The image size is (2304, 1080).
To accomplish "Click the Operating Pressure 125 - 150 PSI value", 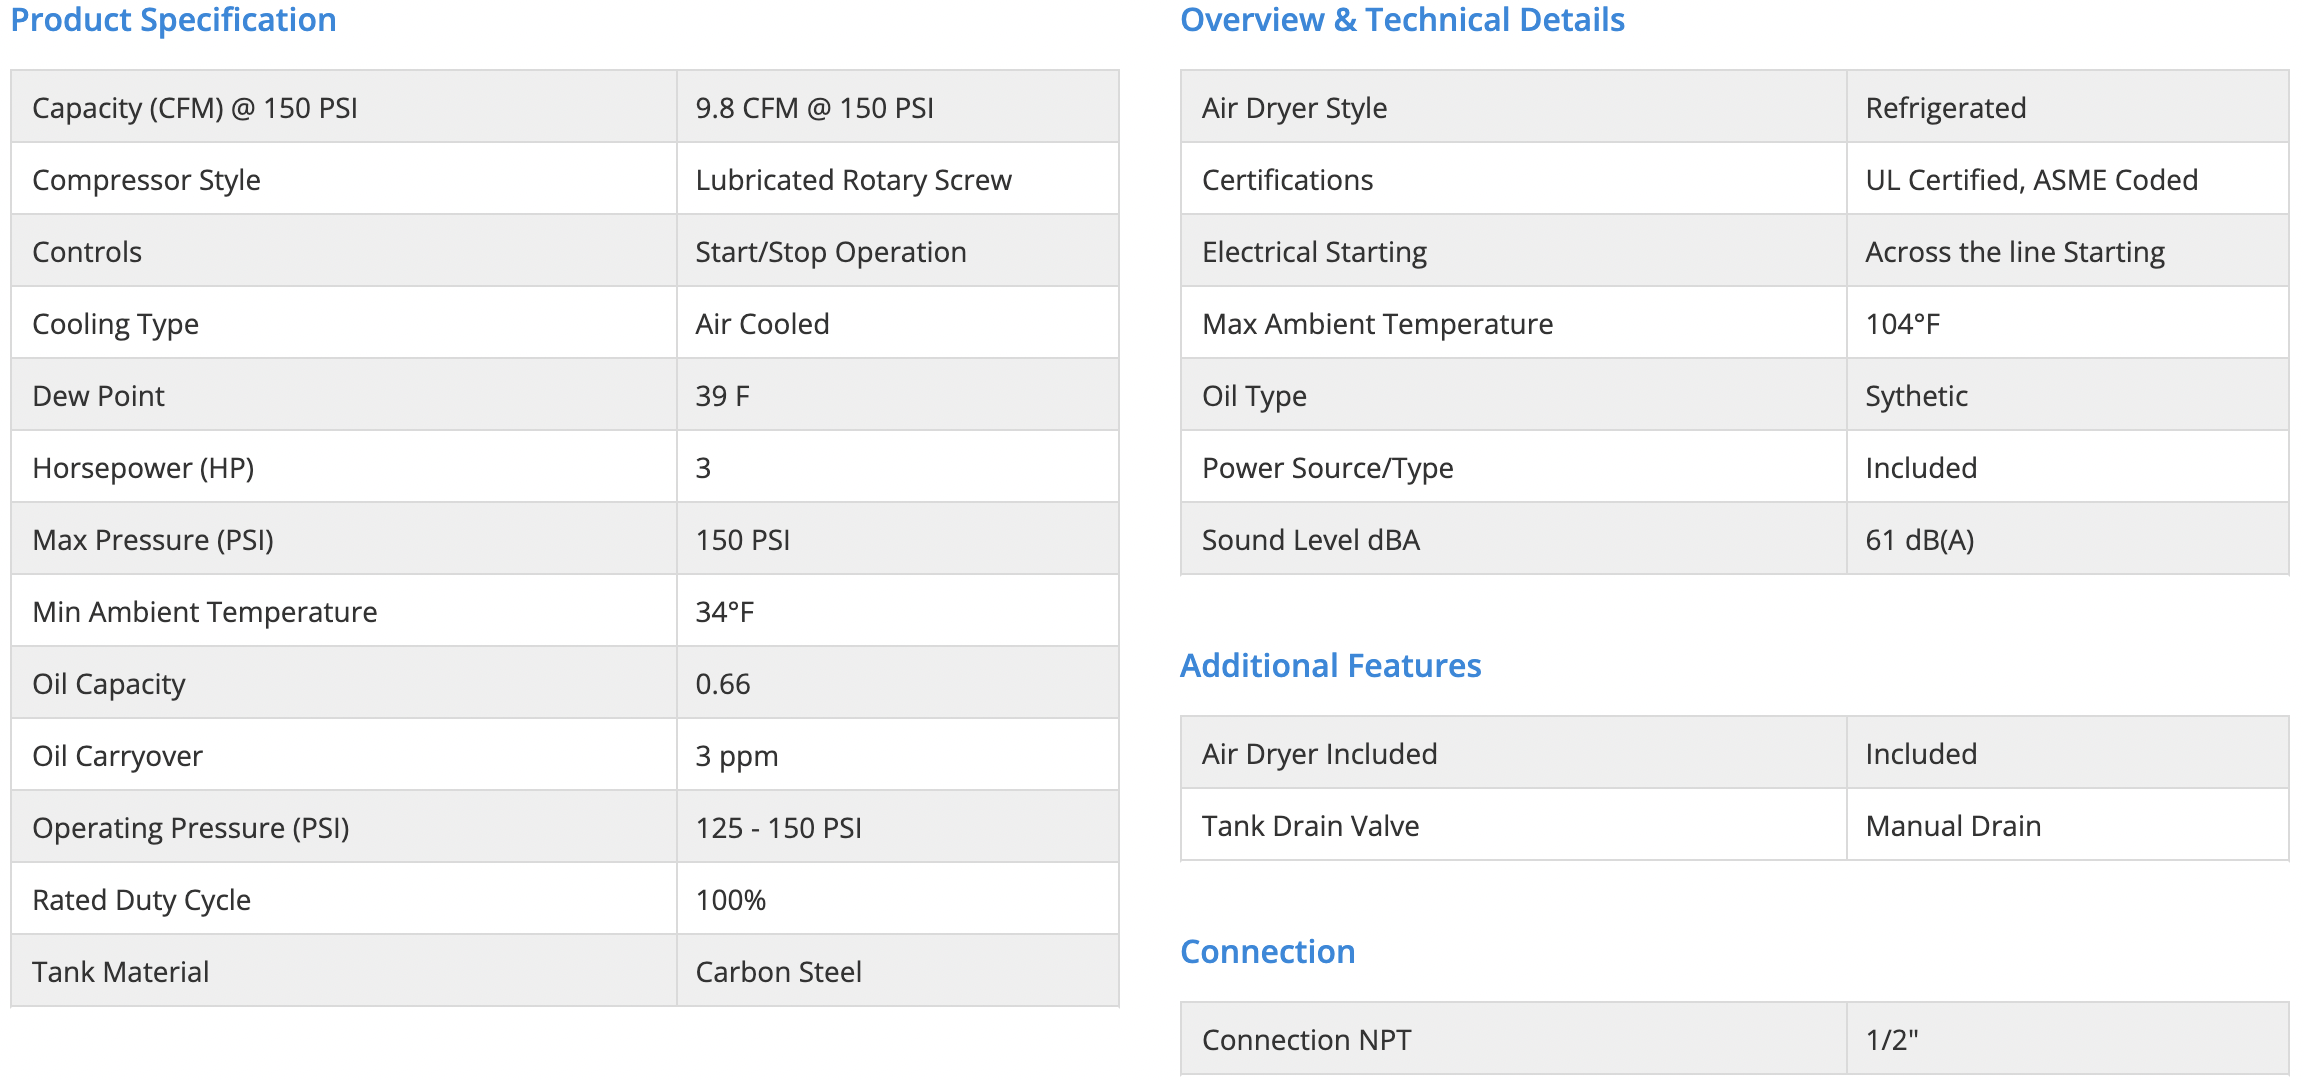I will pos(778,828).
